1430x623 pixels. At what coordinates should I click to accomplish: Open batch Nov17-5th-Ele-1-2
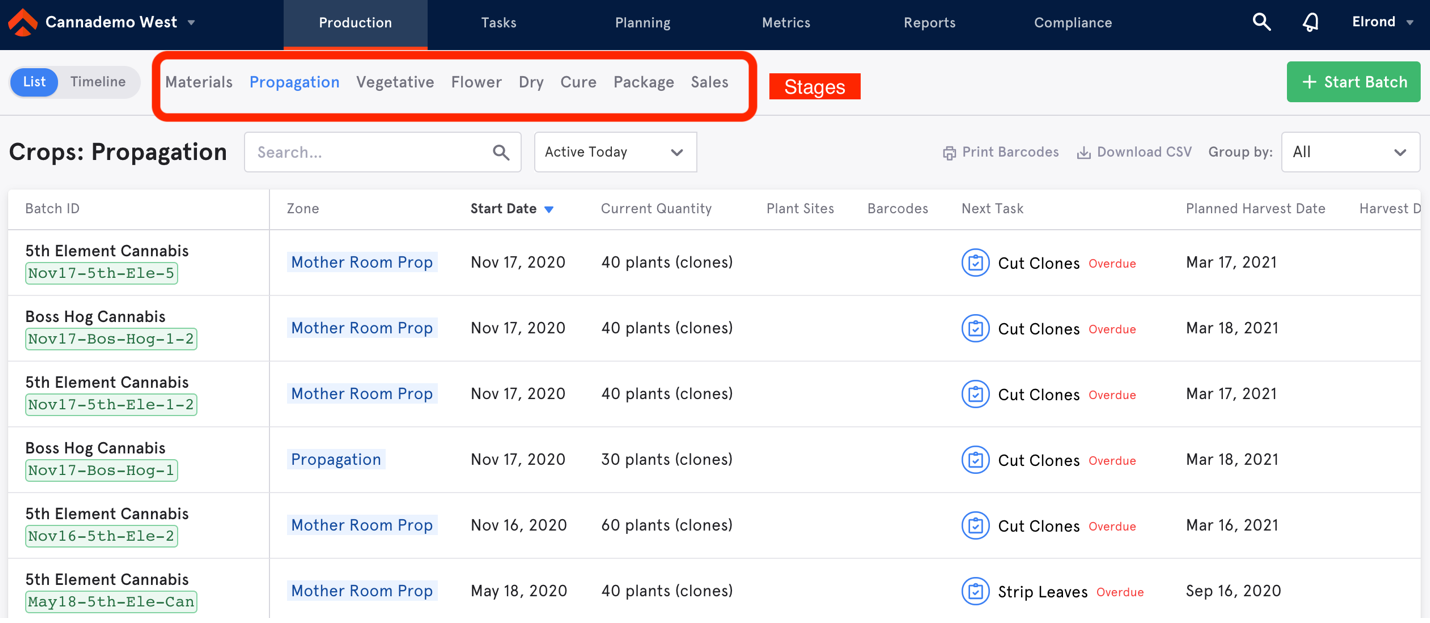[x=111, y=405]
